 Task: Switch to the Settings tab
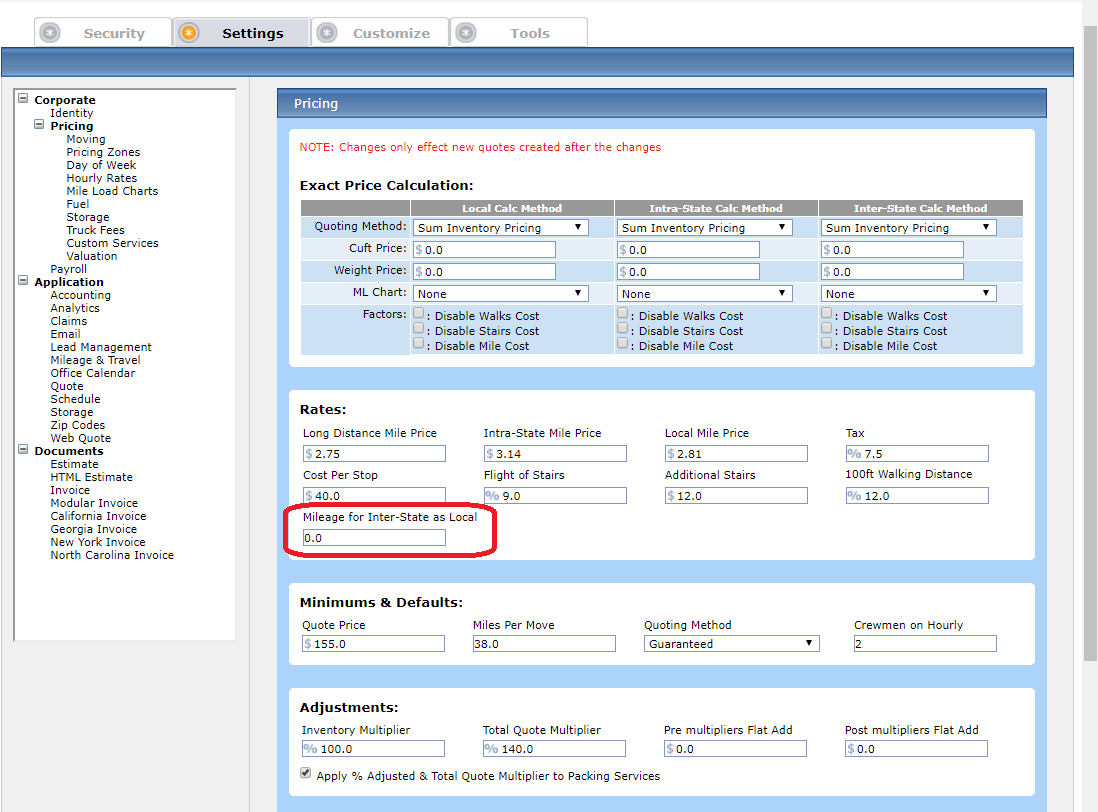[242, 32]
